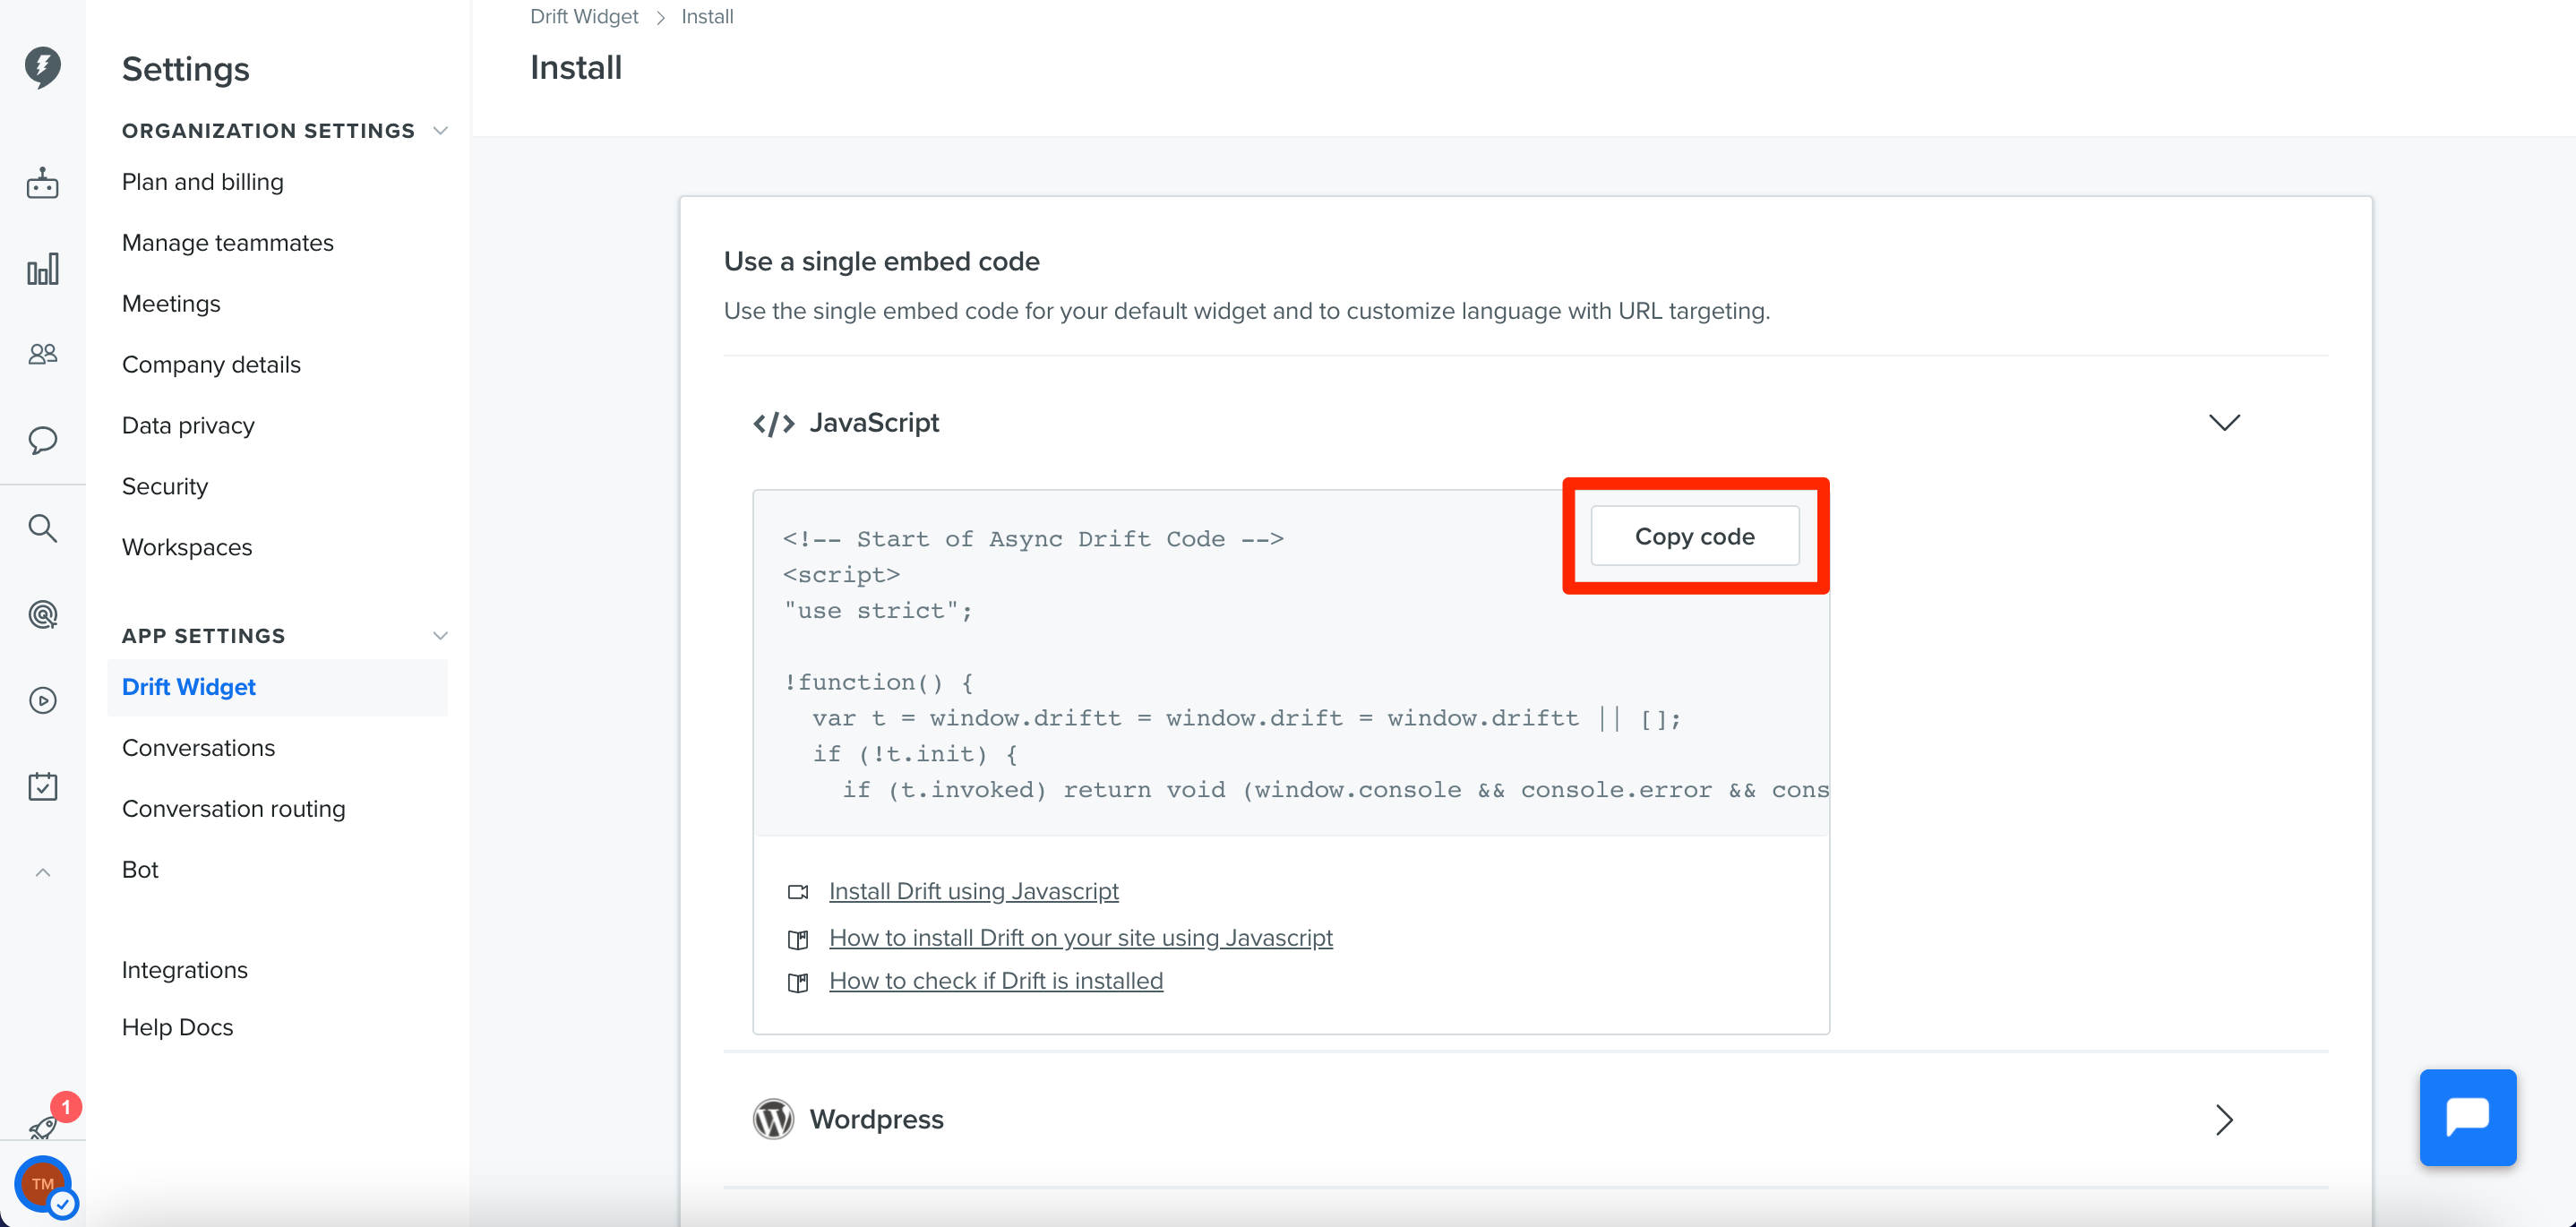Open the calendar check meetings icon

[42, 786]
